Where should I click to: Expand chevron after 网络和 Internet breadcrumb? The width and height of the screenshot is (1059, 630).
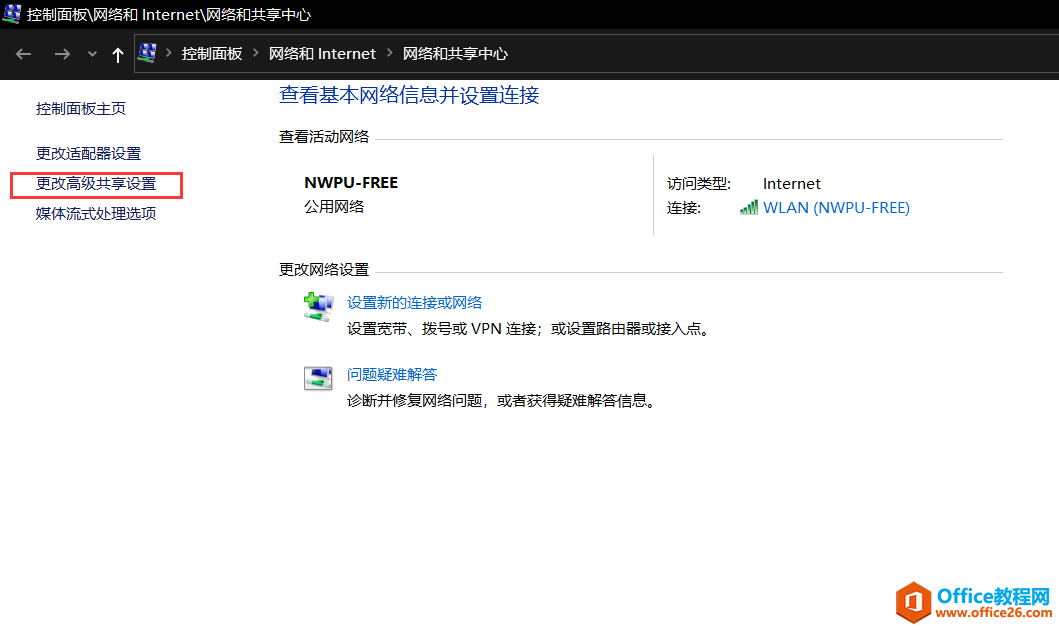point(390,53)
